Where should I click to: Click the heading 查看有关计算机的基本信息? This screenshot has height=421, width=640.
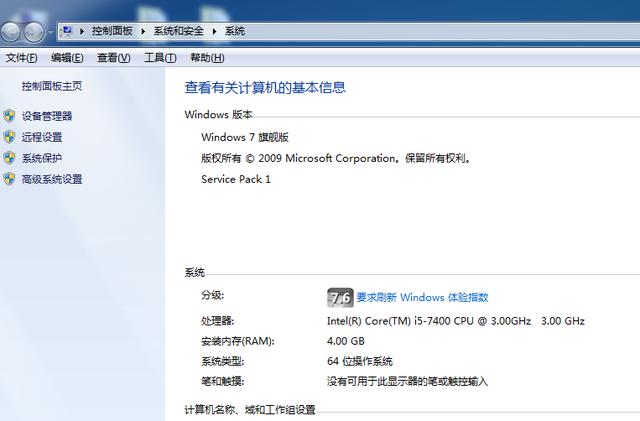265,87
